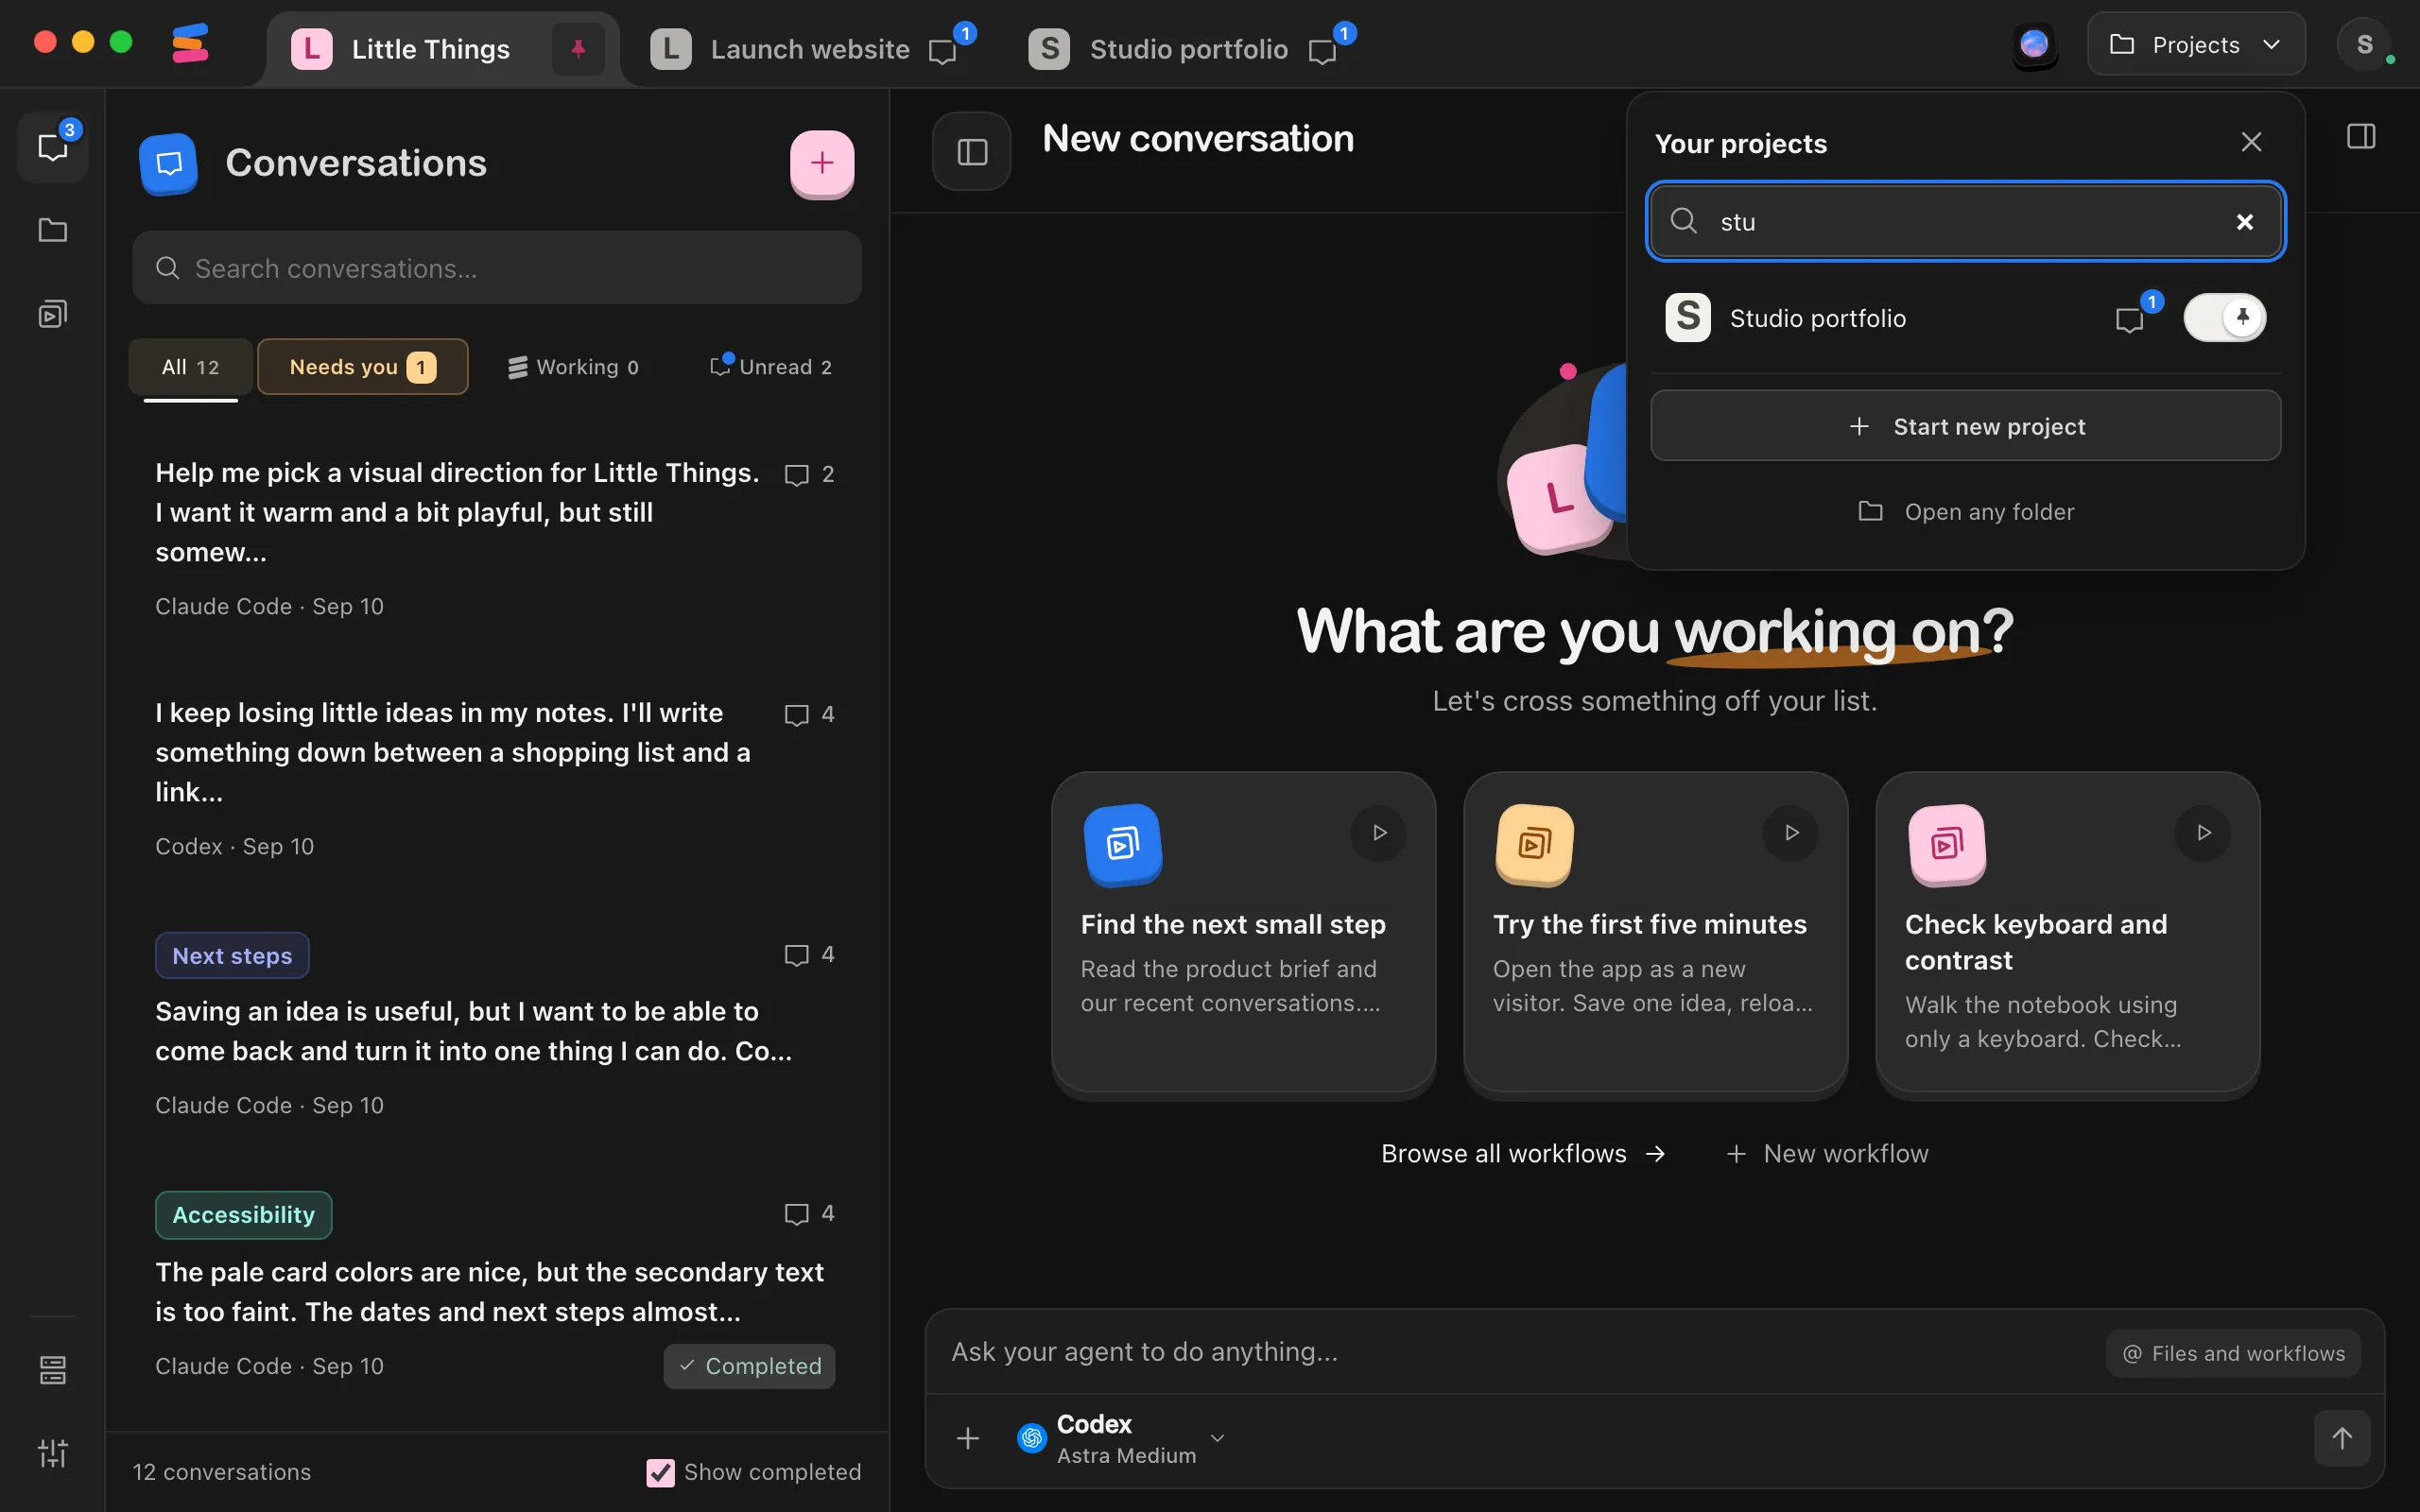Viewport: 2420px width, 1512px height.
Task: Open the workflows icon in left sidebar
Action: tap(53, 314)
